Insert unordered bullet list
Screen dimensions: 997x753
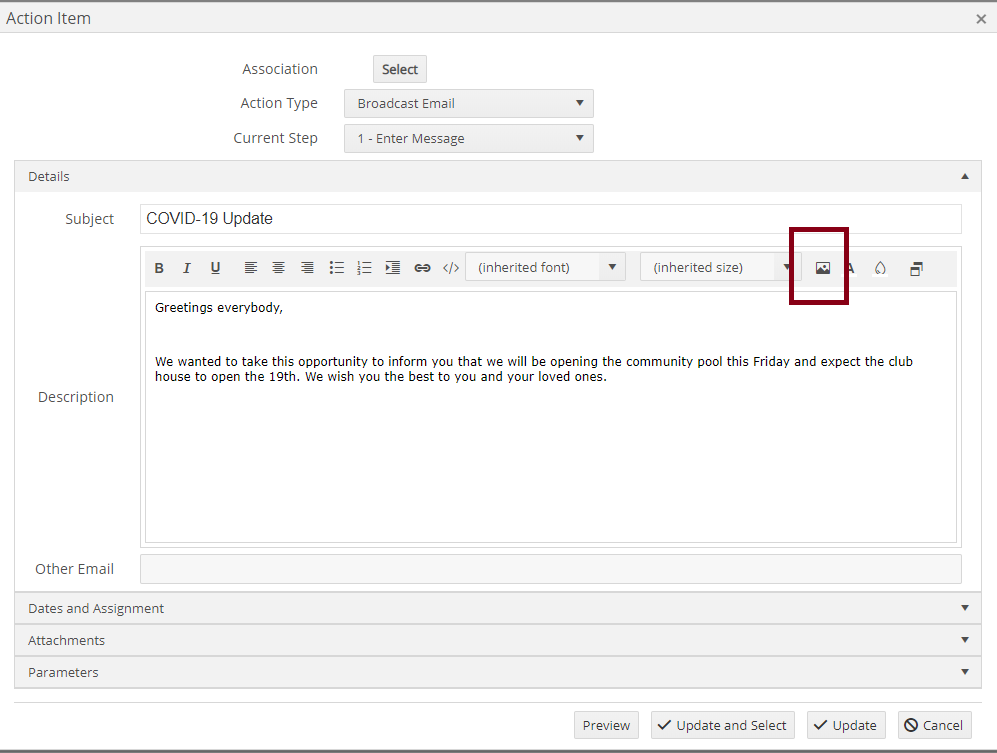(336, 268)
